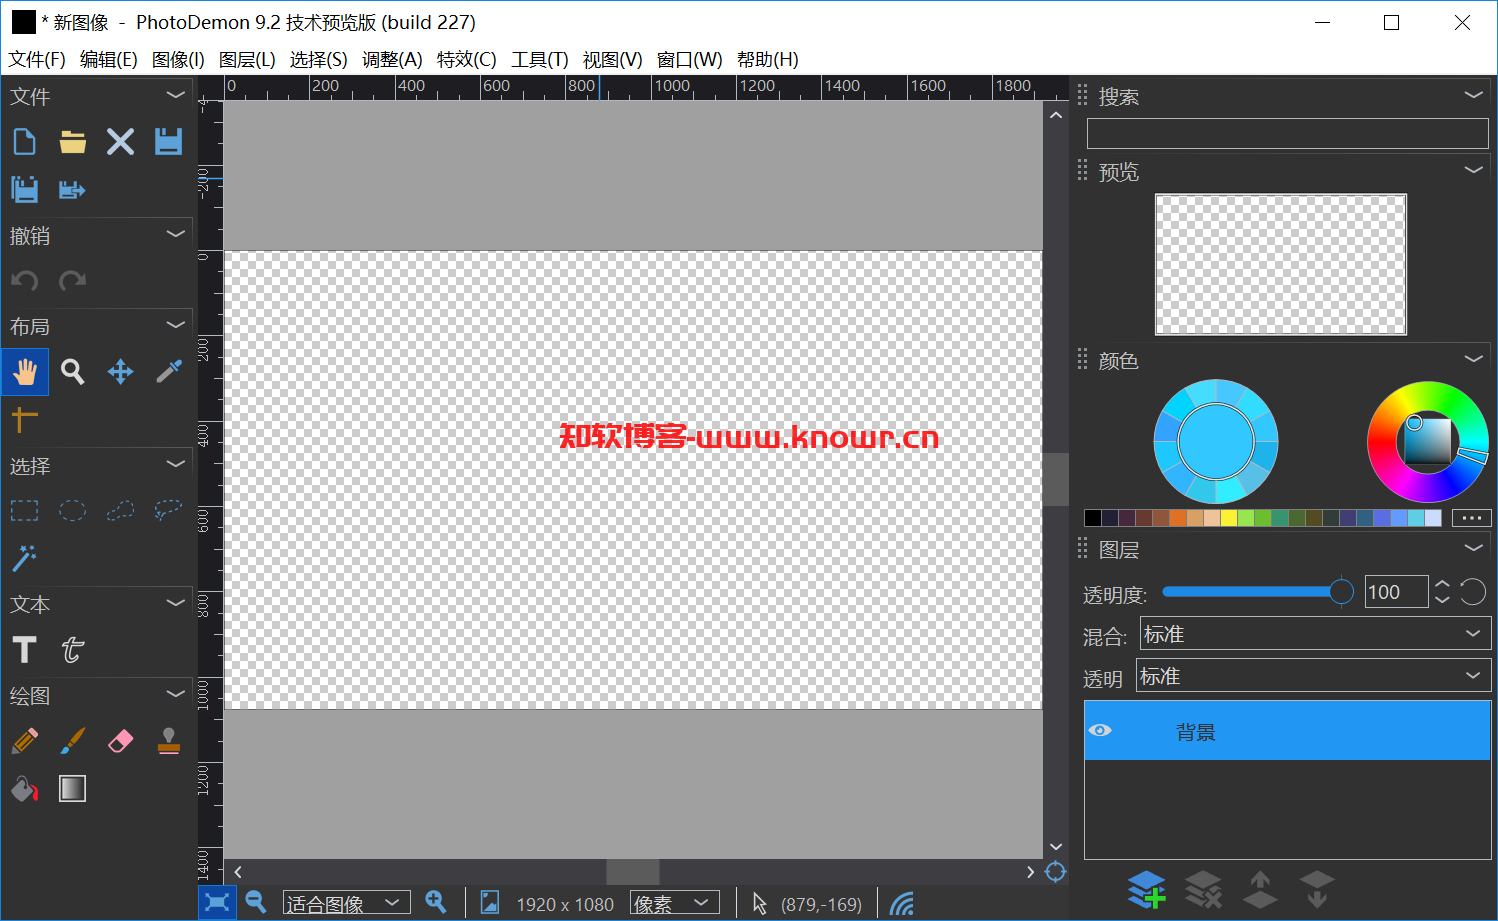The height and width of the screenshot is (921, 1498).
Task: Select the ellipse selection tool
Action: [x=72, y=511]
